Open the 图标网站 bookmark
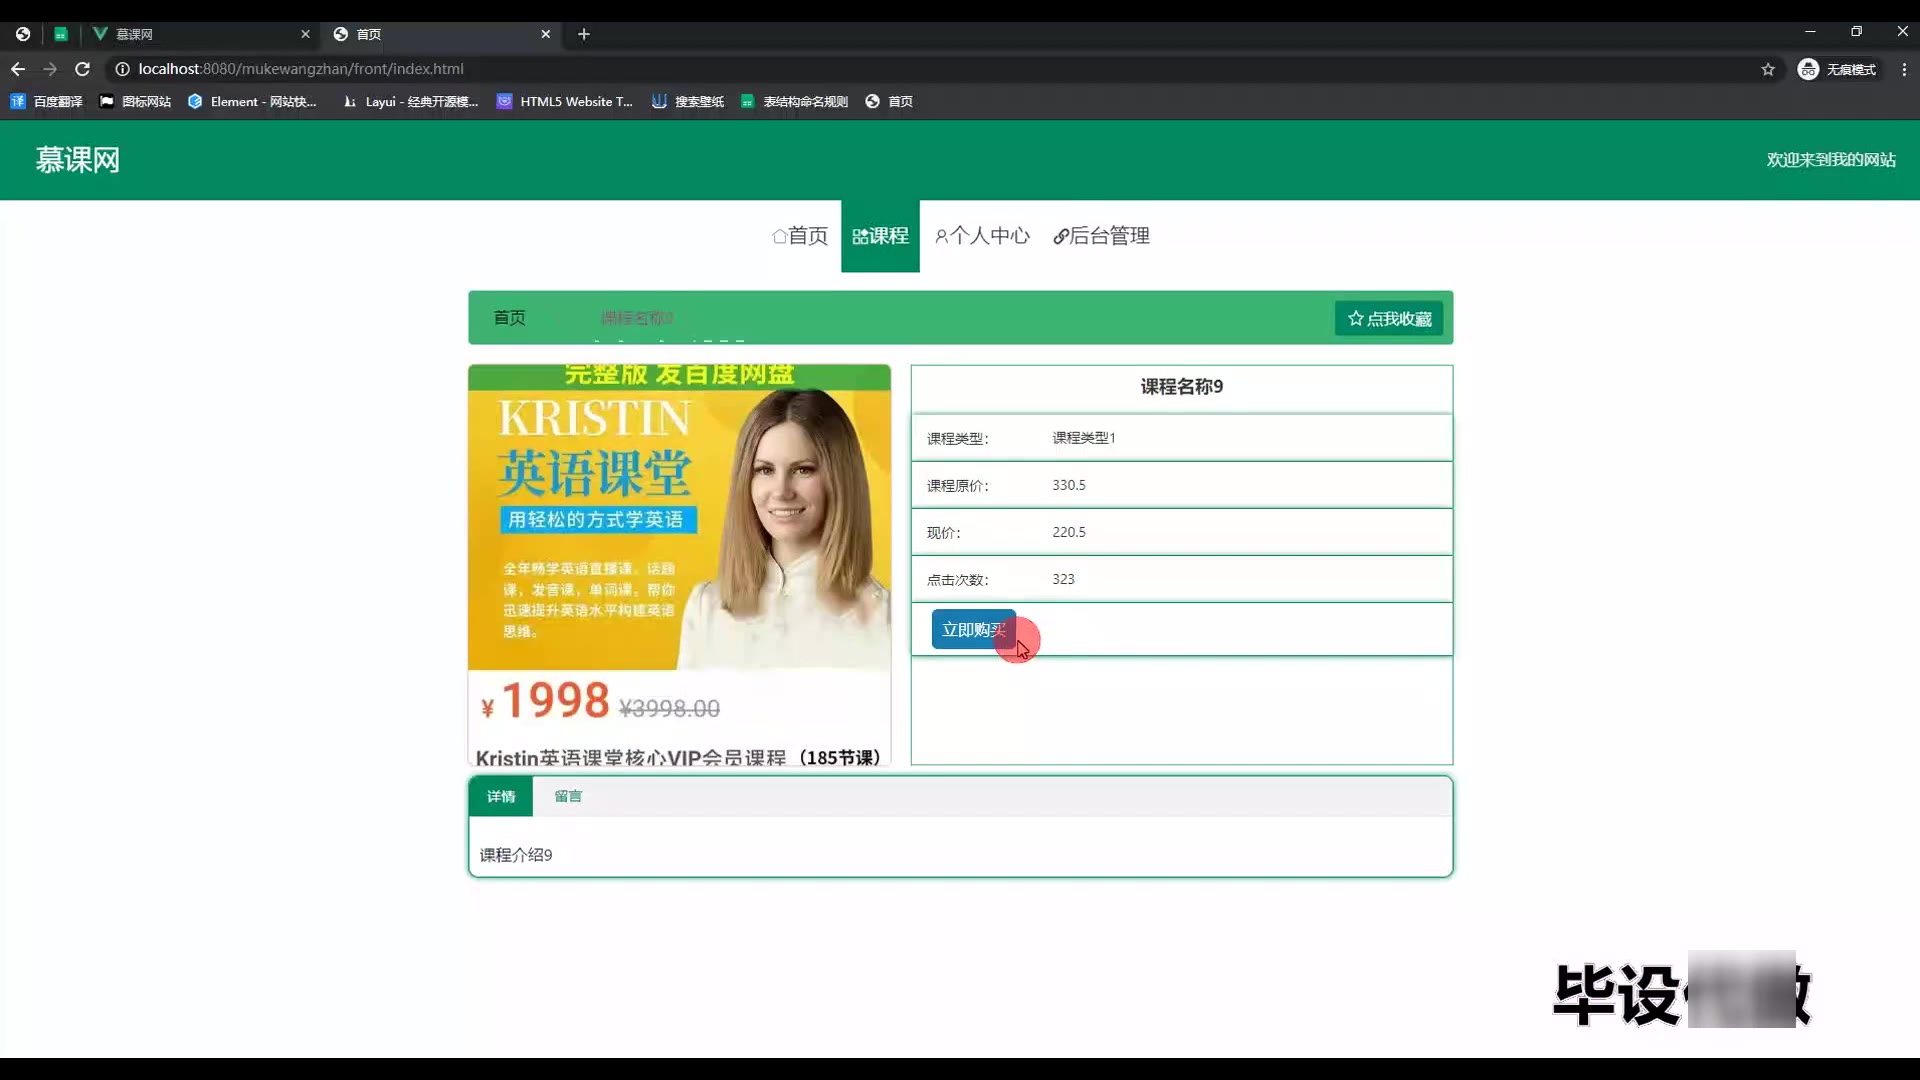1920x1080 pixels. [135, 101]
